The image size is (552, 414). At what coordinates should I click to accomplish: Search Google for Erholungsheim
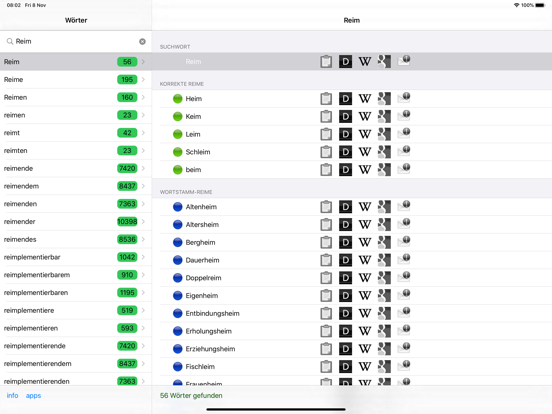click(384, 331)
